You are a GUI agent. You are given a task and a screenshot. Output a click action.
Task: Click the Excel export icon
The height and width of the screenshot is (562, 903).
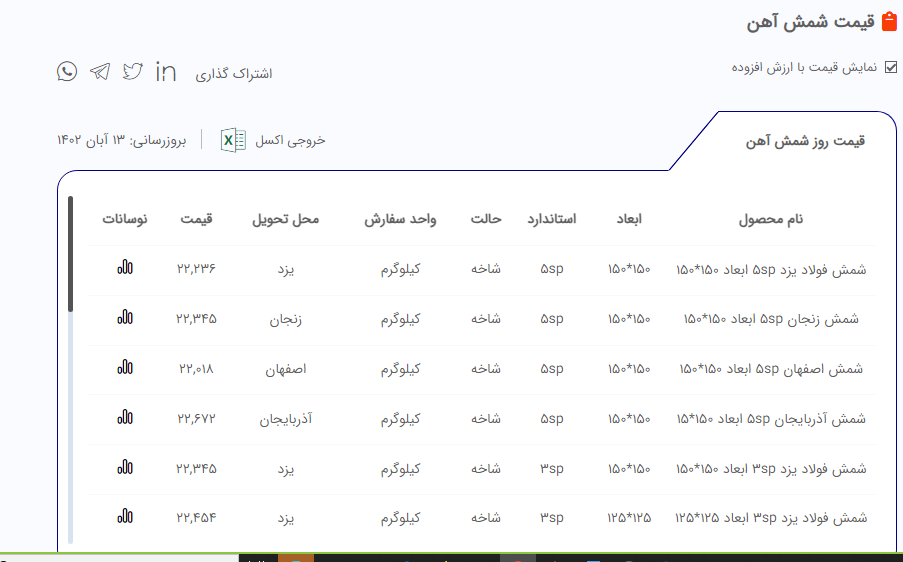pos(233,140)
